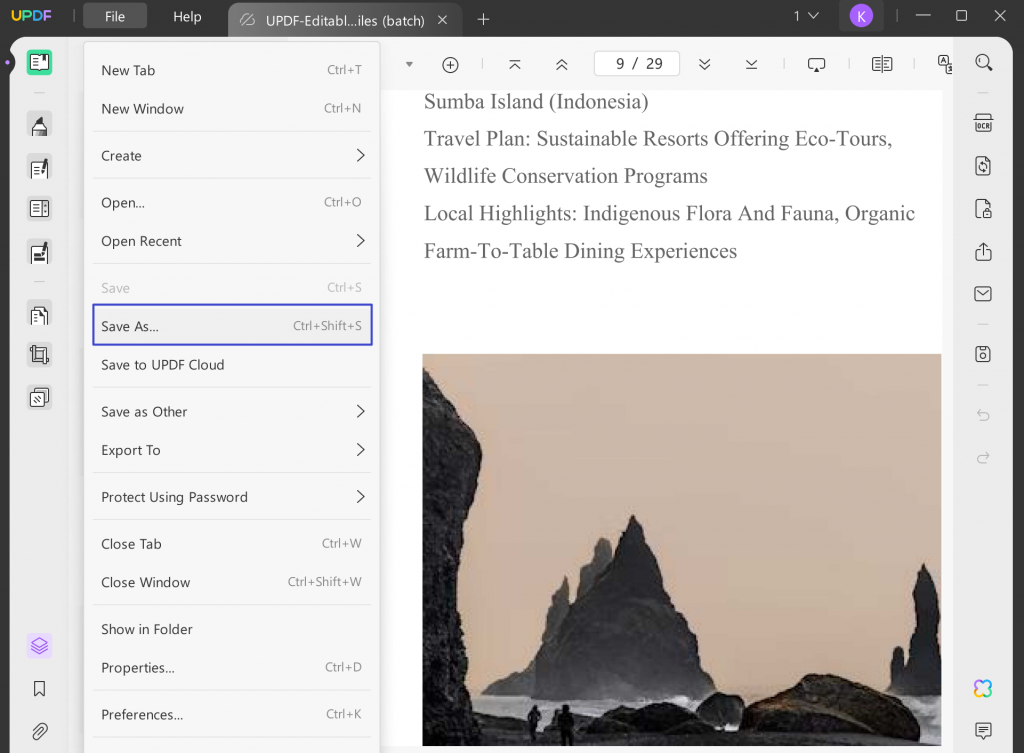
Task: Open the Help menu
Action: [187, 16]
